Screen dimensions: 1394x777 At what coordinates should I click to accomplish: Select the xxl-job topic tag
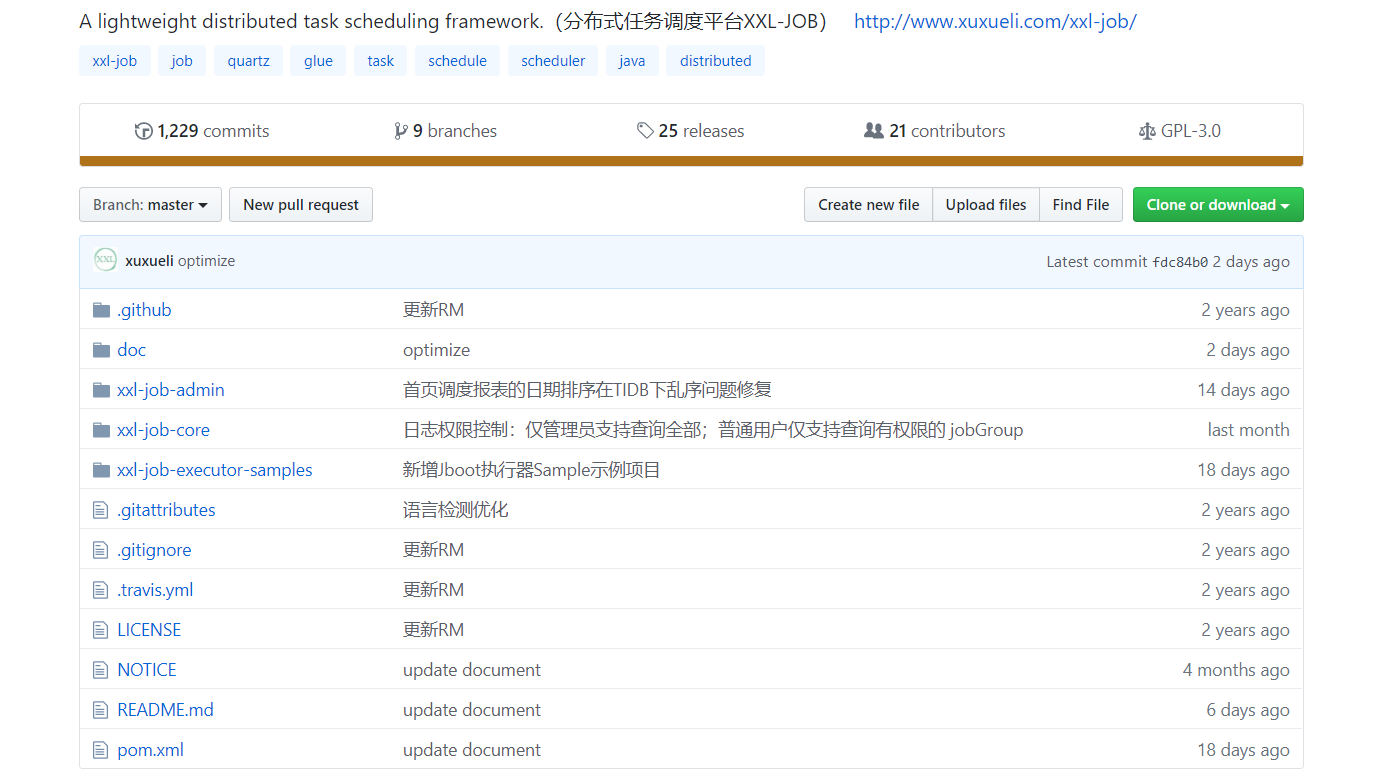pyautogui.click(x=115, y=60)
